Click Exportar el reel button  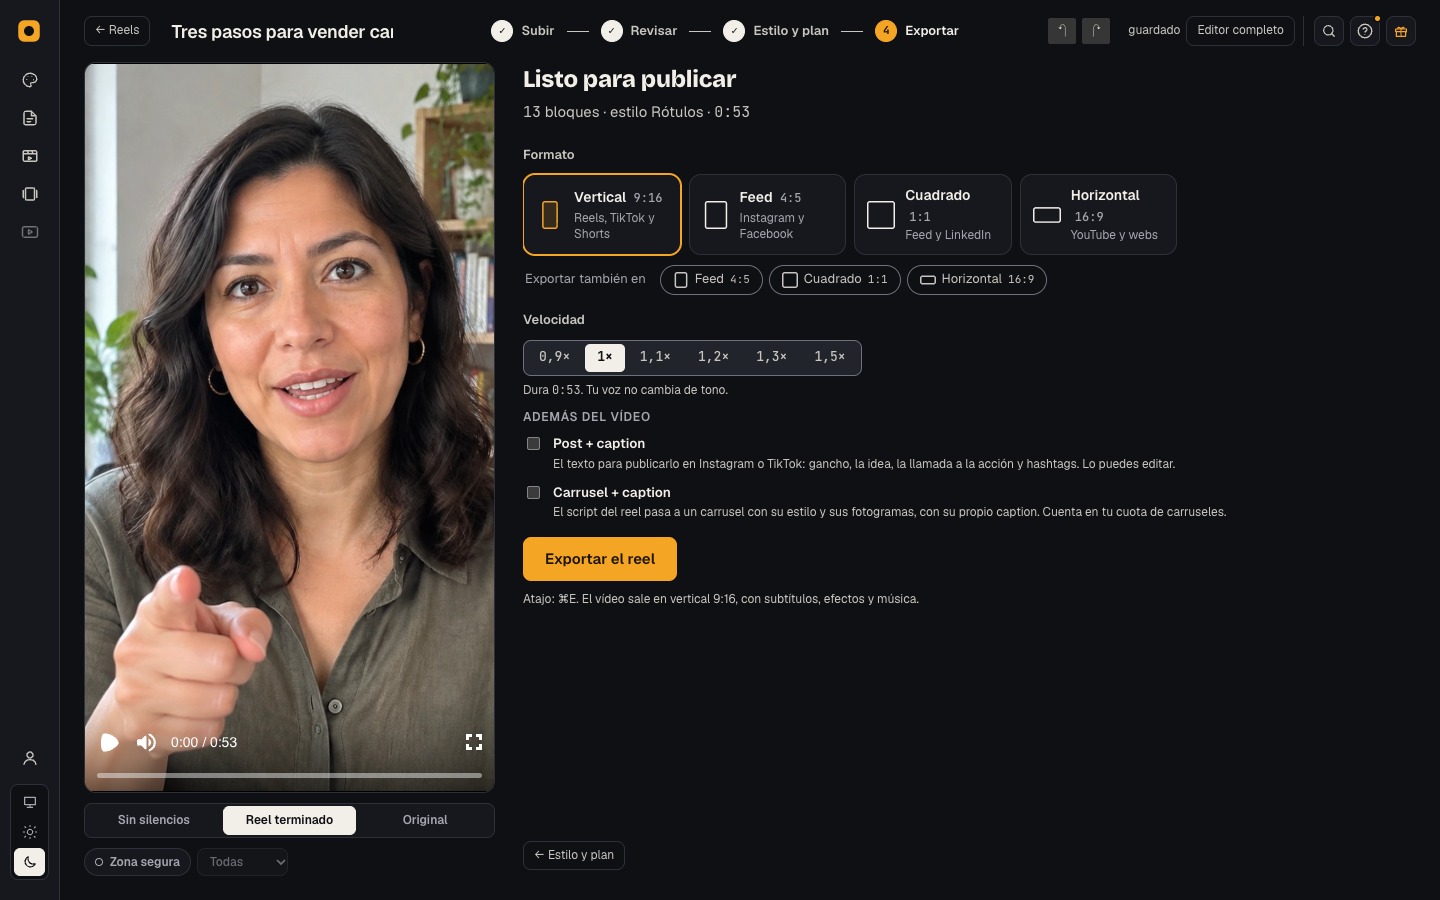(600, 559)
